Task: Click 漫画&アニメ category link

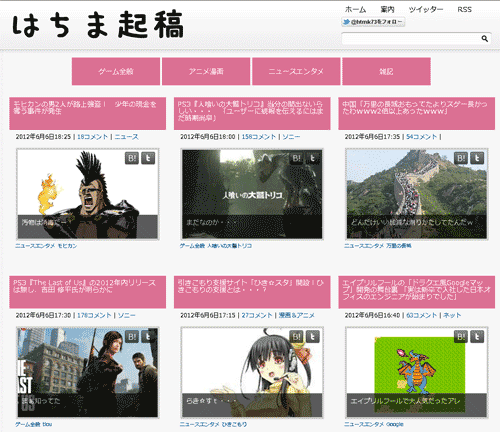Action: (x=297, y=315)
